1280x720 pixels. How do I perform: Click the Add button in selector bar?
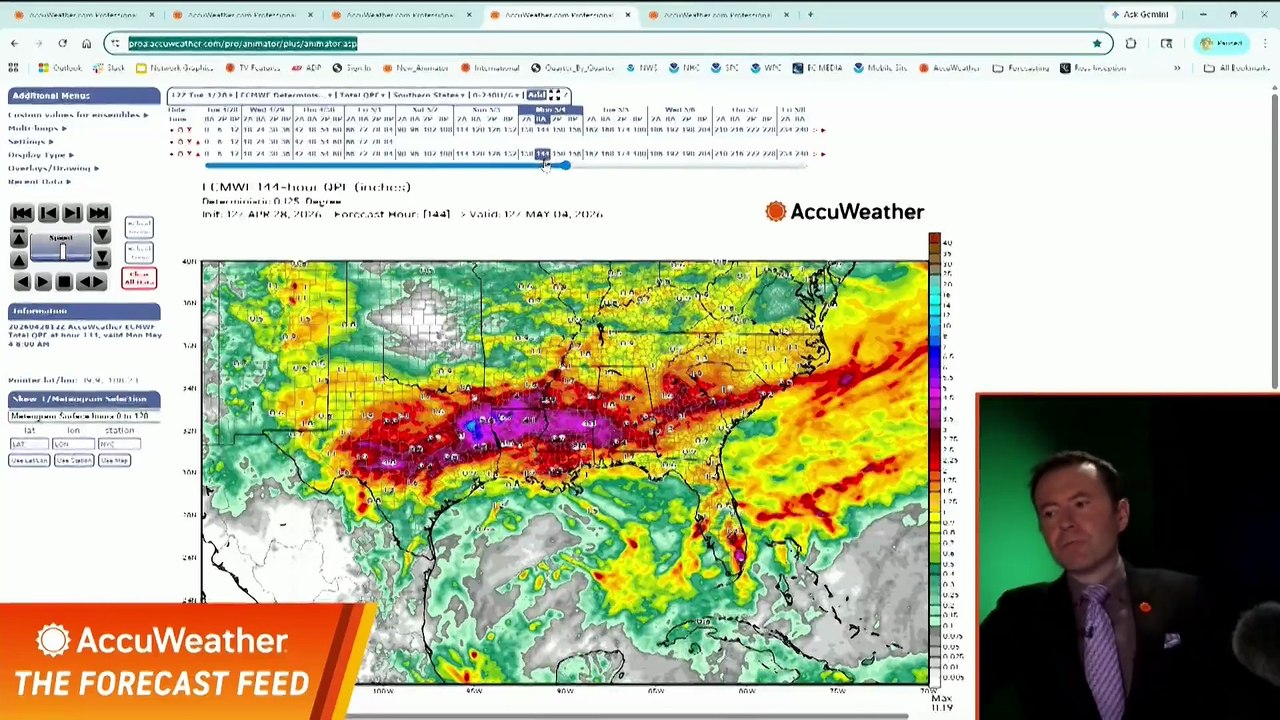(x=536, y=95)
